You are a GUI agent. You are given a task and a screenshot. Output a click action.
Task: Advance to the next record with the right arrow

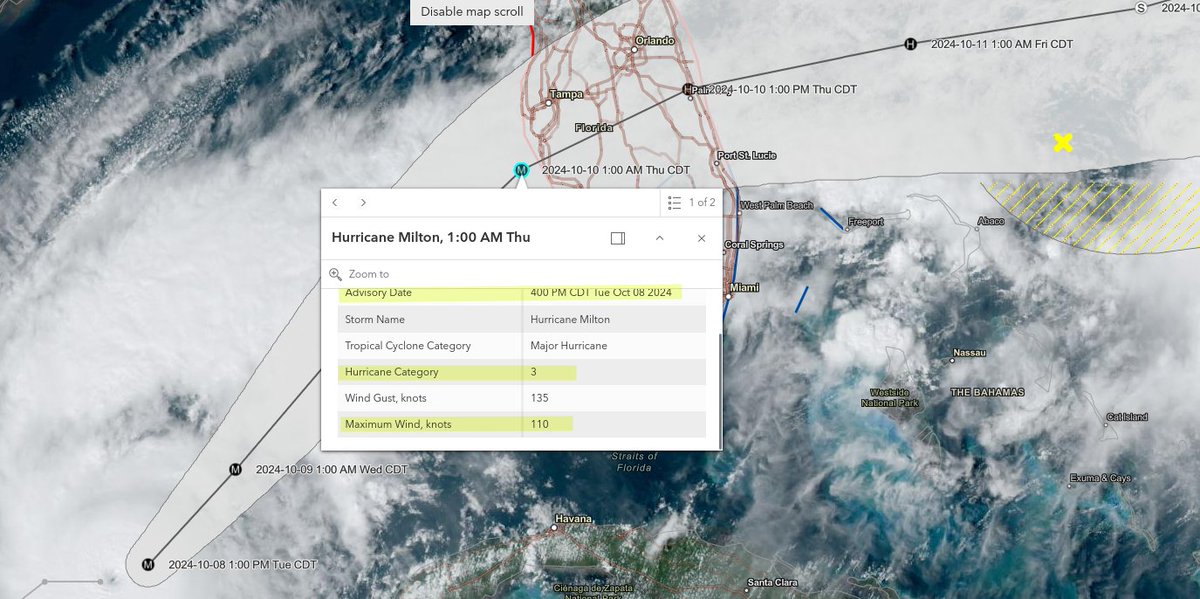pos(363,202)
